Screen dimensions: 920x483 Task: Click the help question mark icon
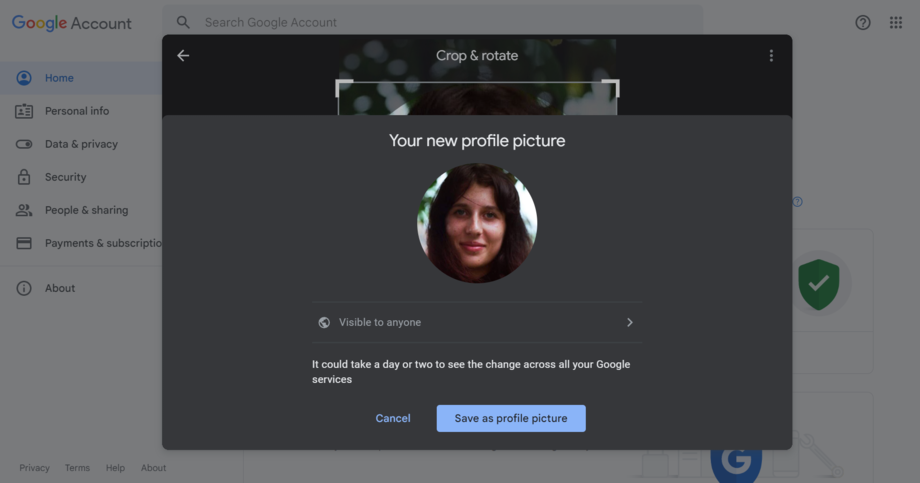(x=863, y=22)
